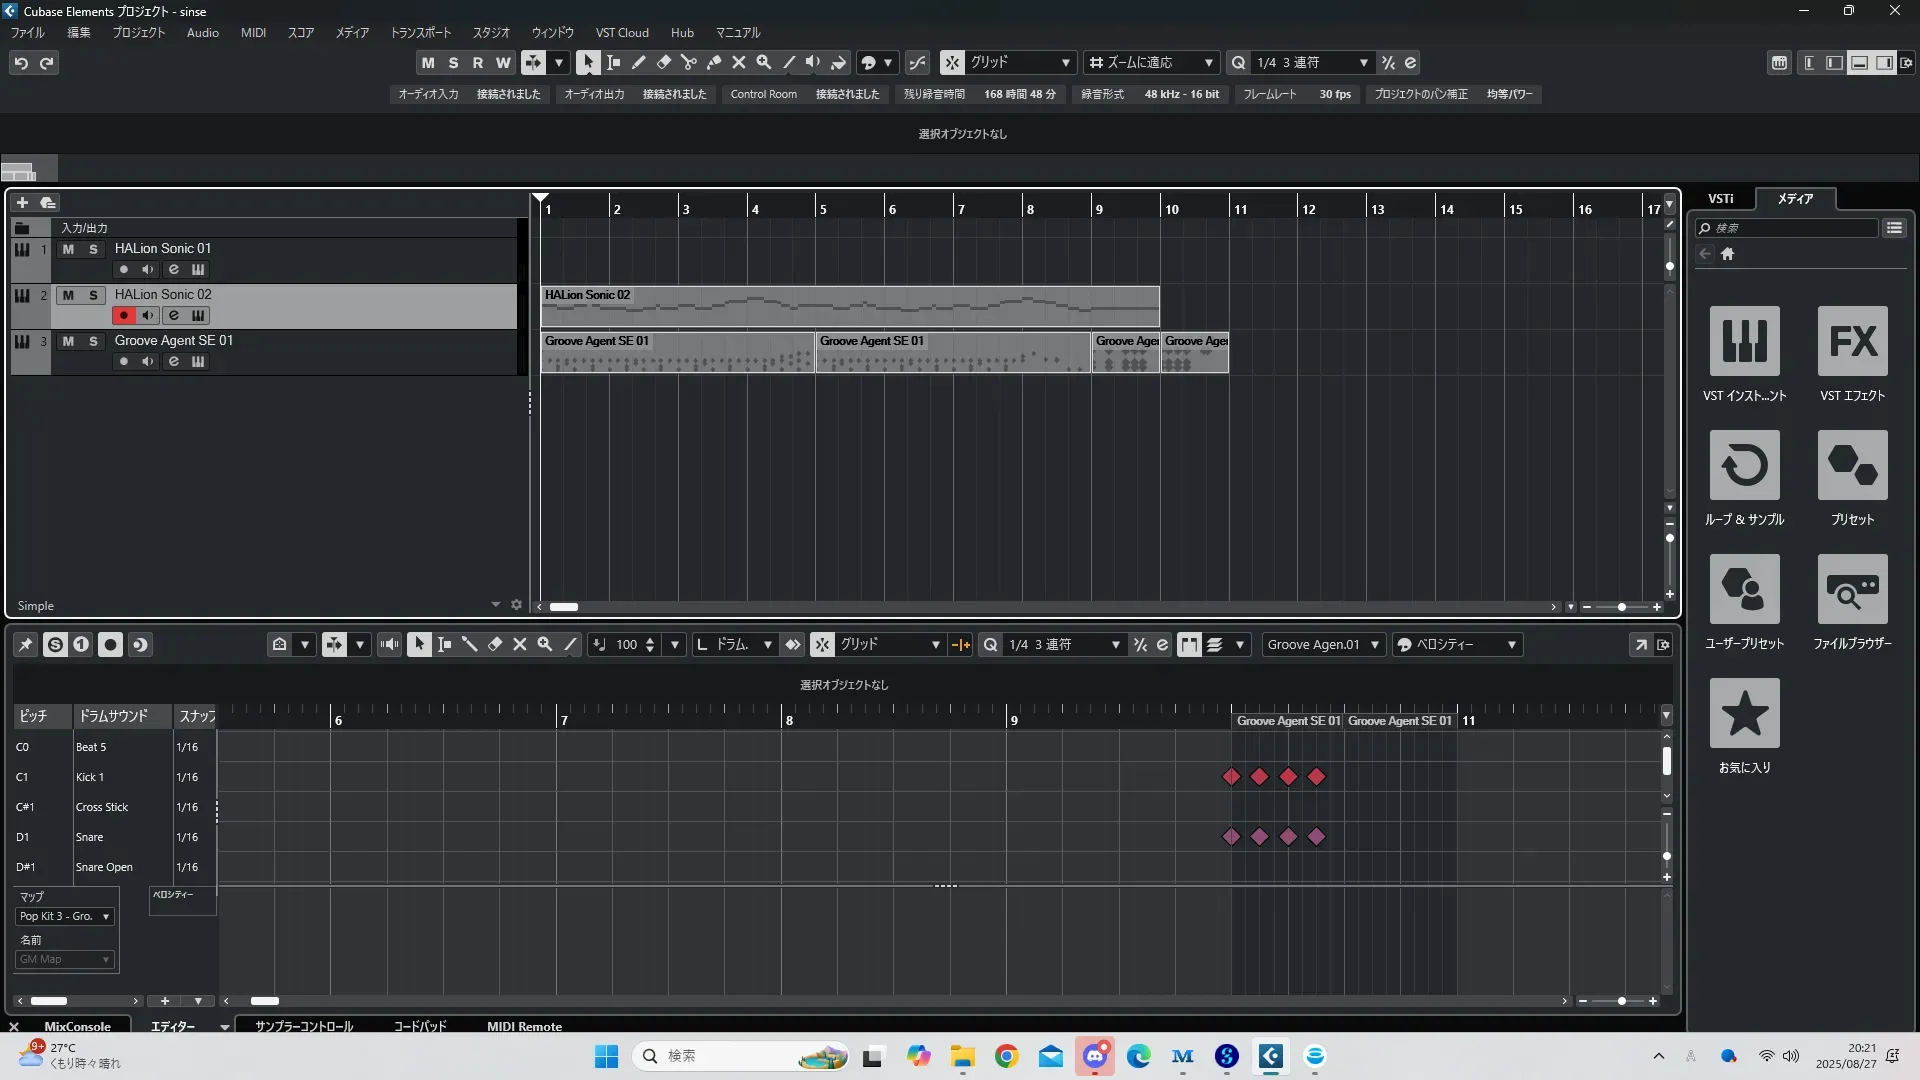Solo the Groove Agent SE 01 track
This screenshot has width=1920, height=1080.
[93, 341]
